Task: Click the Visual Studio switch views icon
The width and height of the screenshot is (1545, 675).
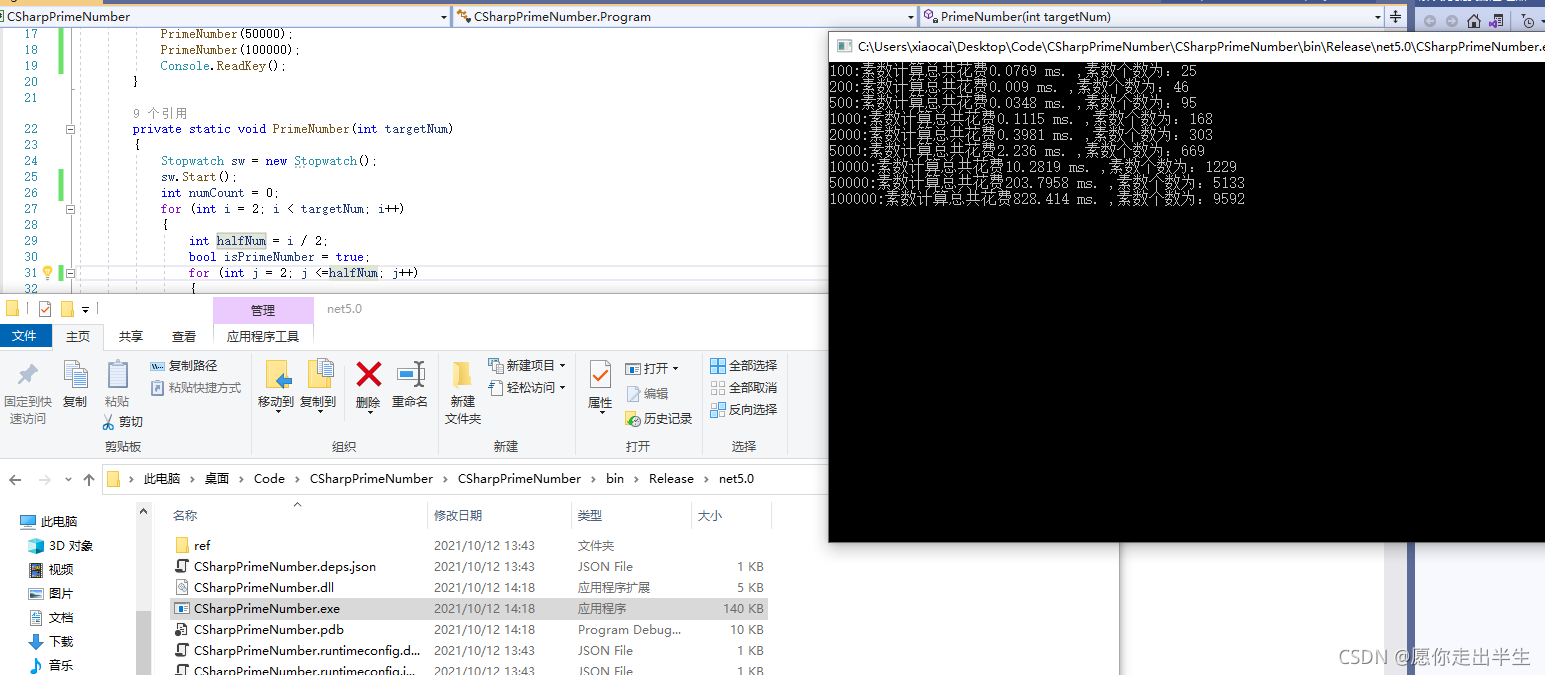Action: point(1496,21)
